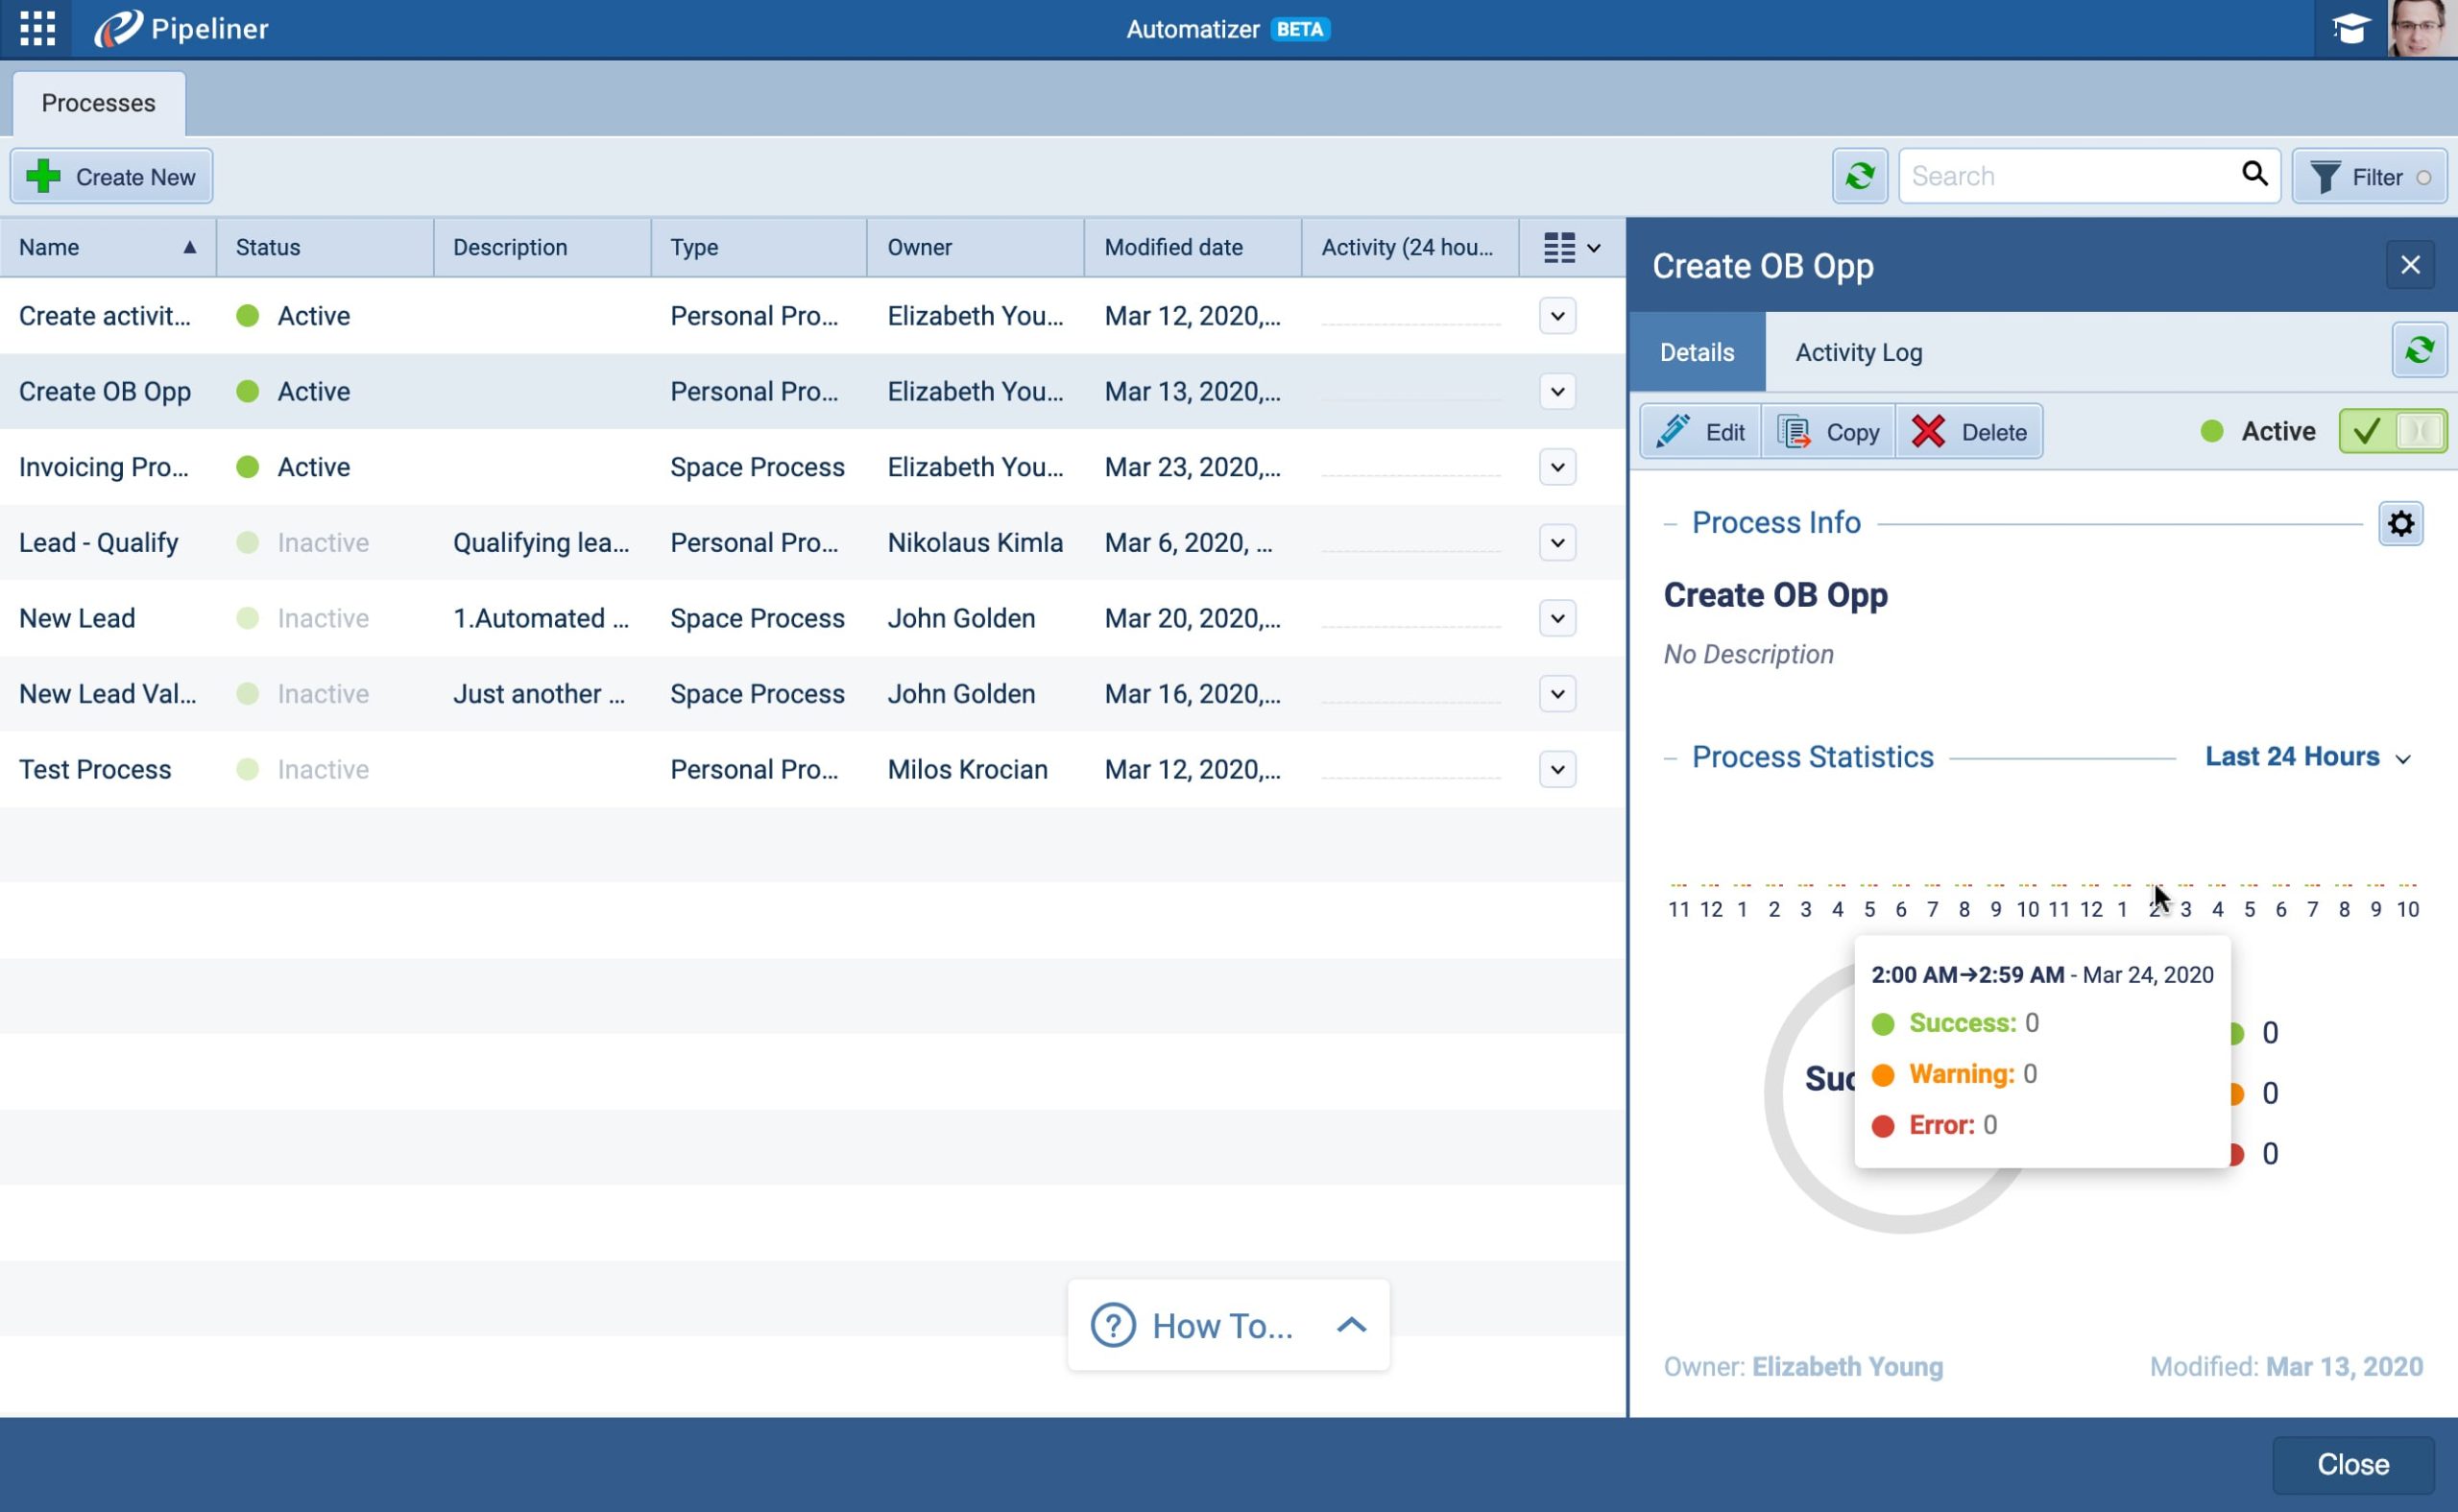This screenshot has height=1512, width=2458.
Task: Collapse the How To... help panel
Action: click(1350, 1325)
